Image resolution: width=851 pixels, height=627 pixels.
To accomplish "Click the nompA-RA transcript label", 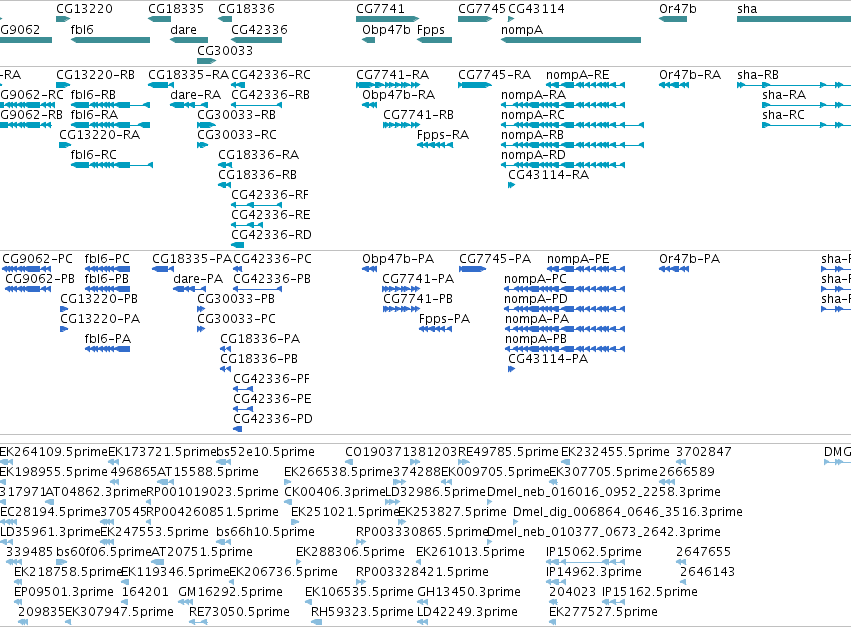I will point(533,94).
